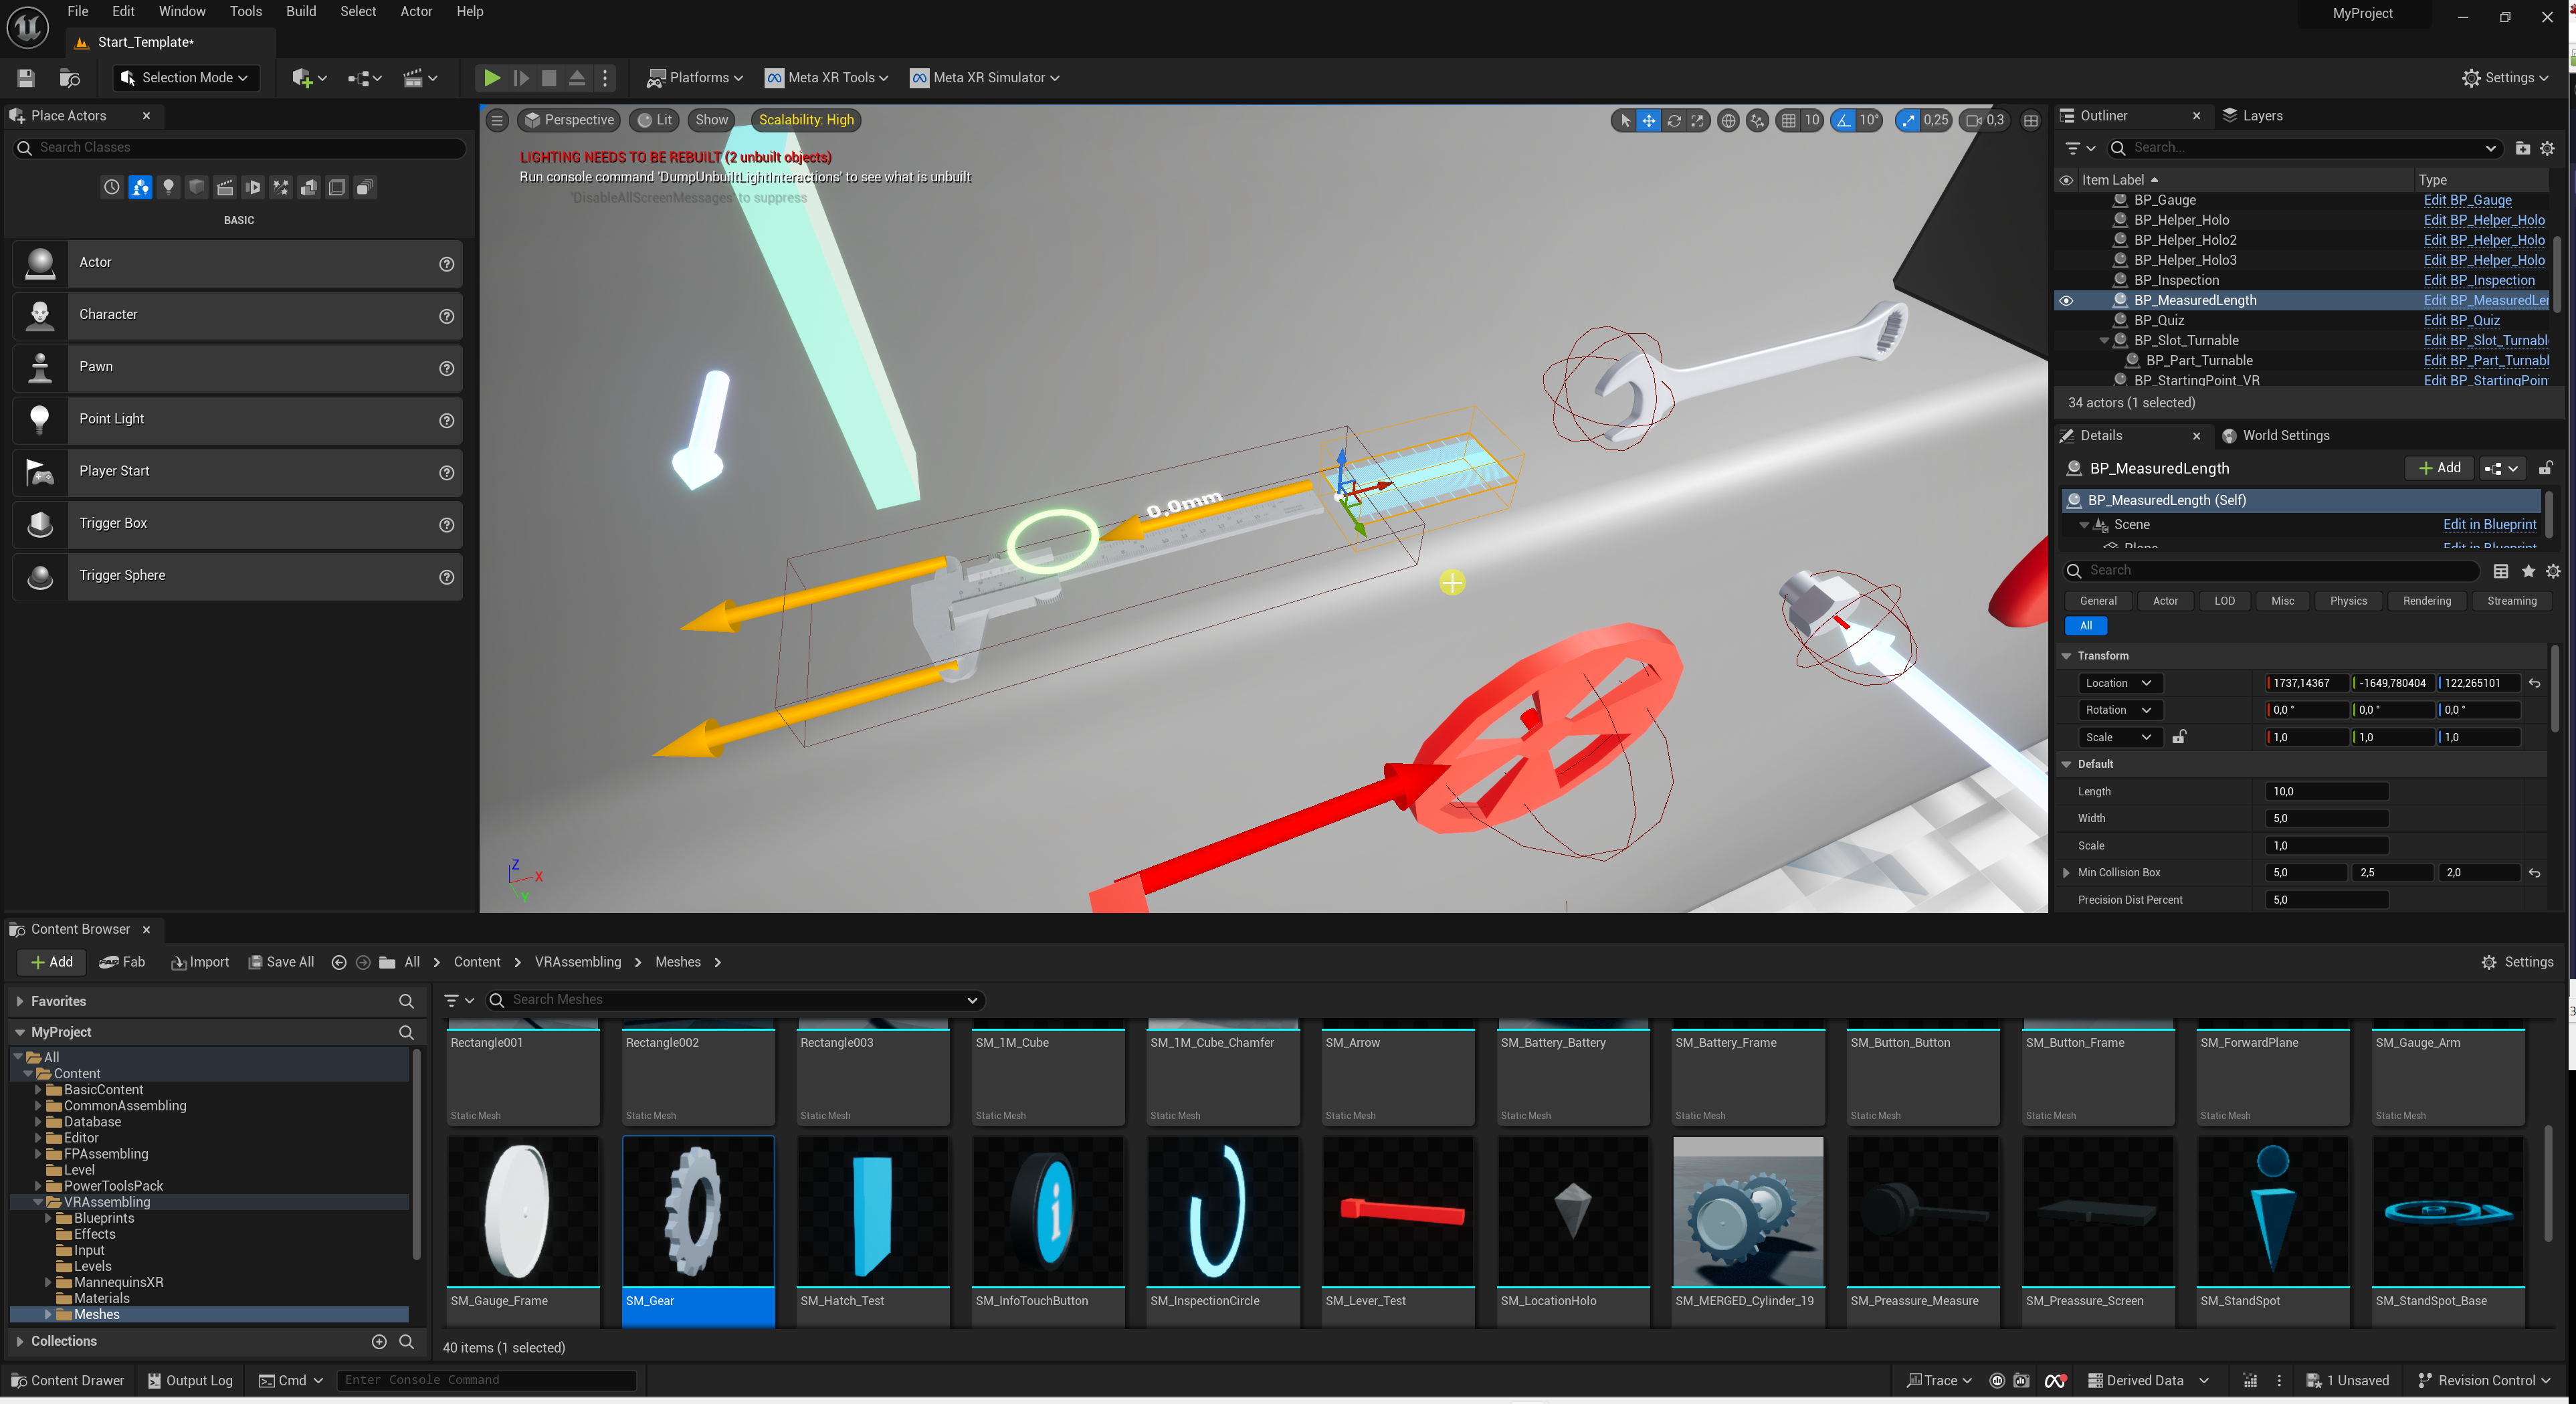Open the Build menu

[x=300, y=11]
